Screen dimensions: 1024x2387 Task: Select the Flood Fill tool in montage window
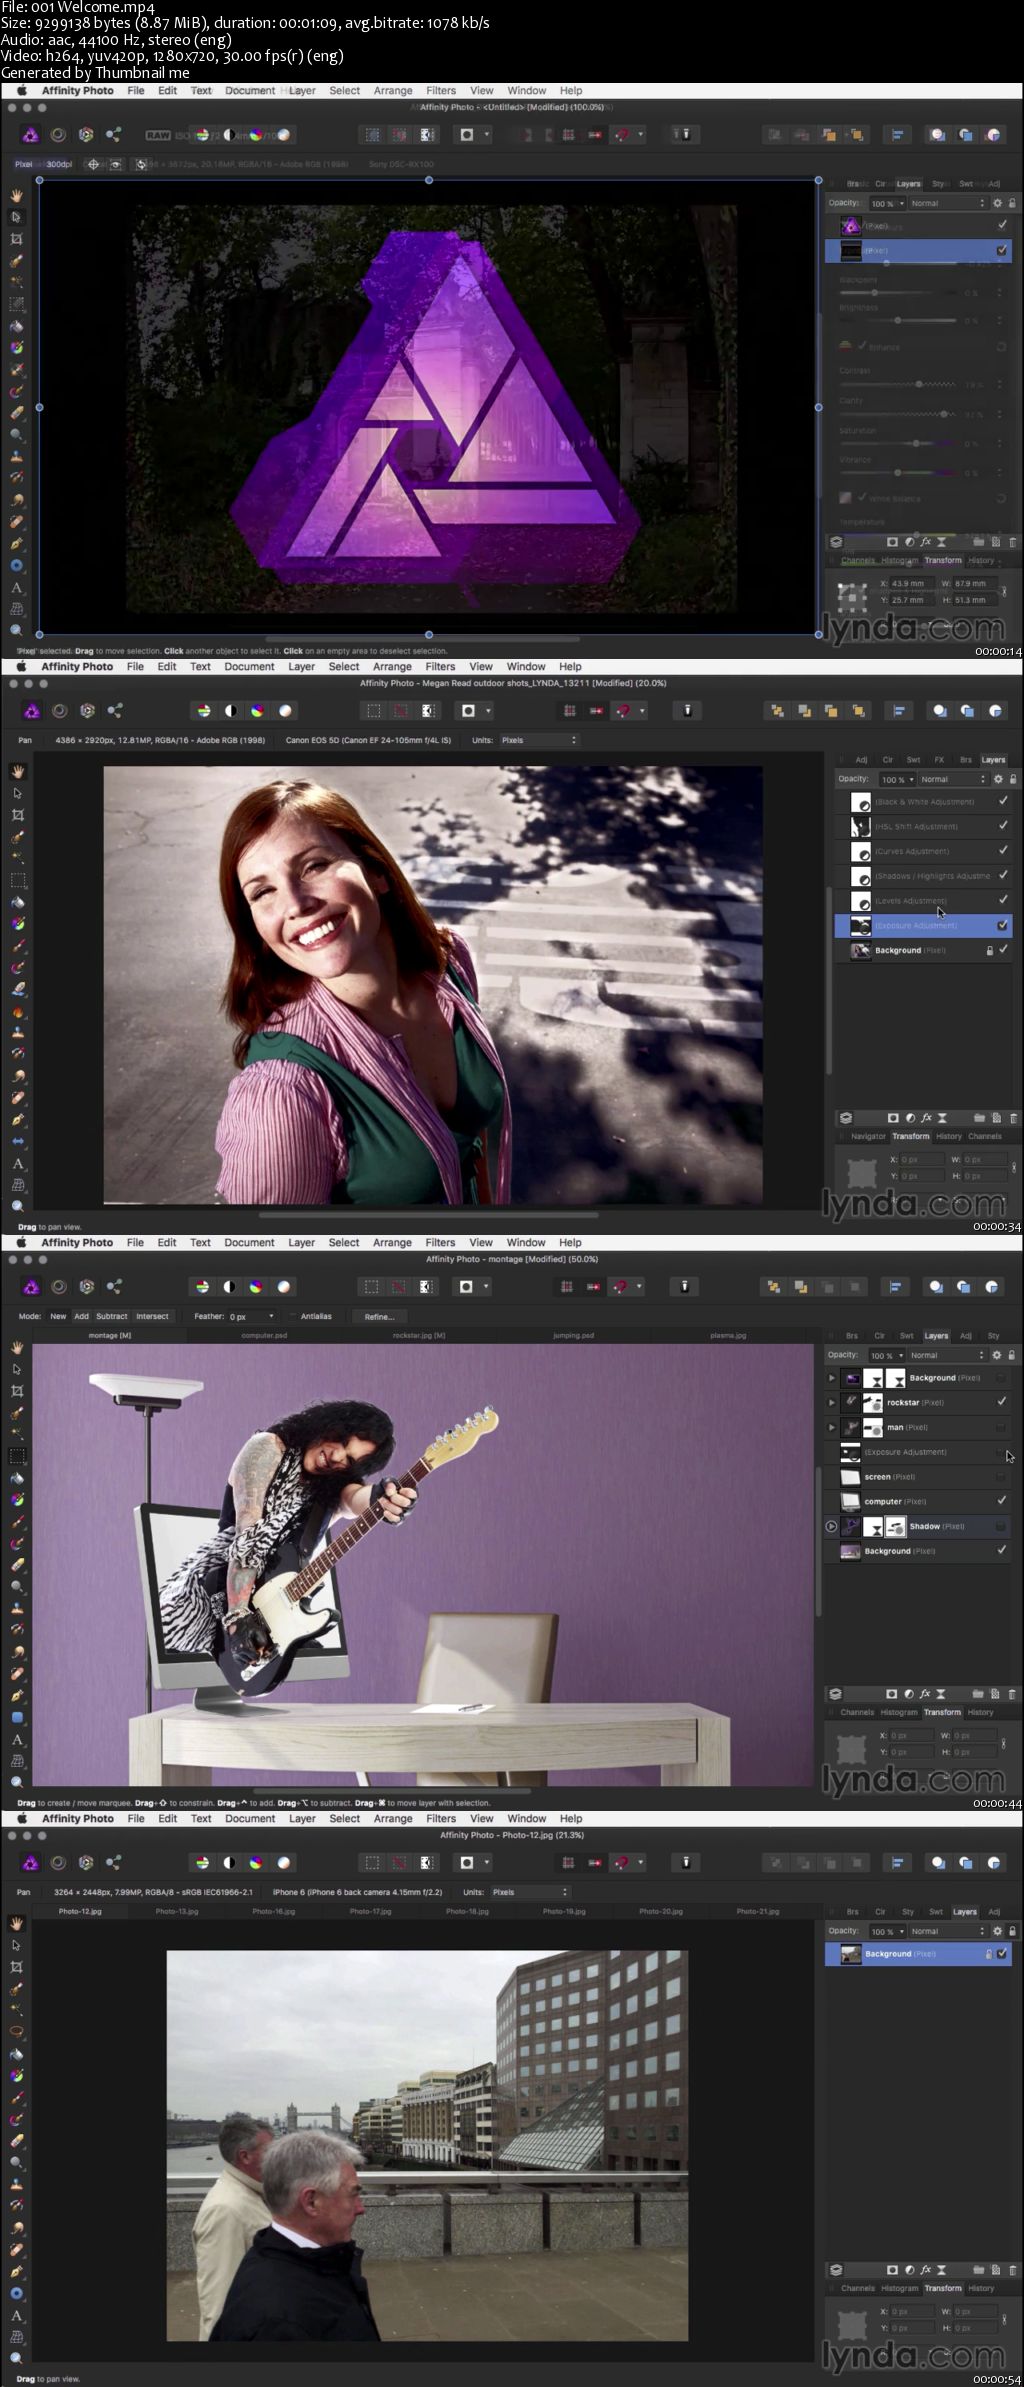pos(17,1478)
